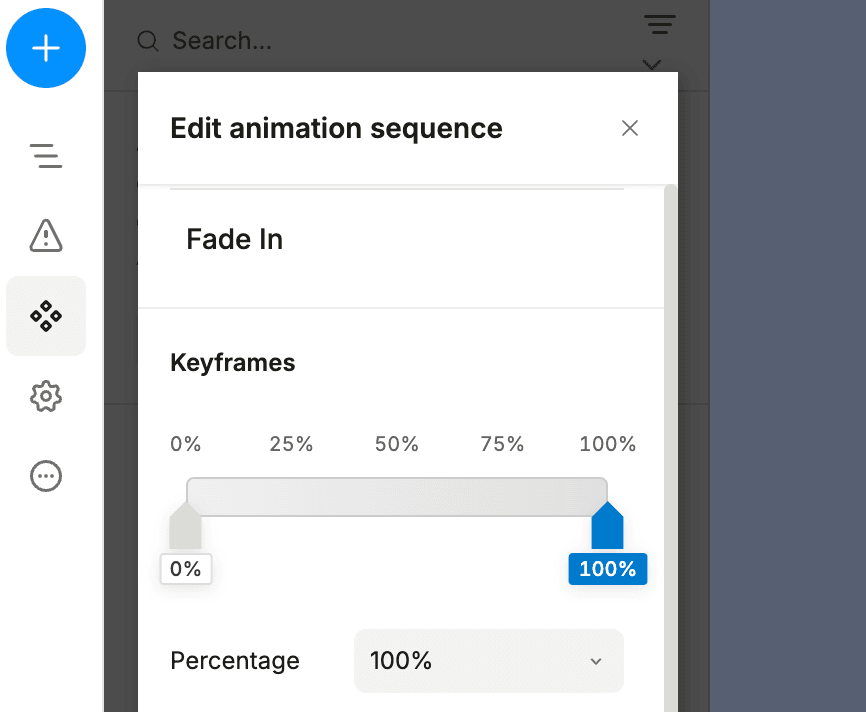Select the Fade In animation entry
Screen dimensions: 866x712
[x=234, y=239]
